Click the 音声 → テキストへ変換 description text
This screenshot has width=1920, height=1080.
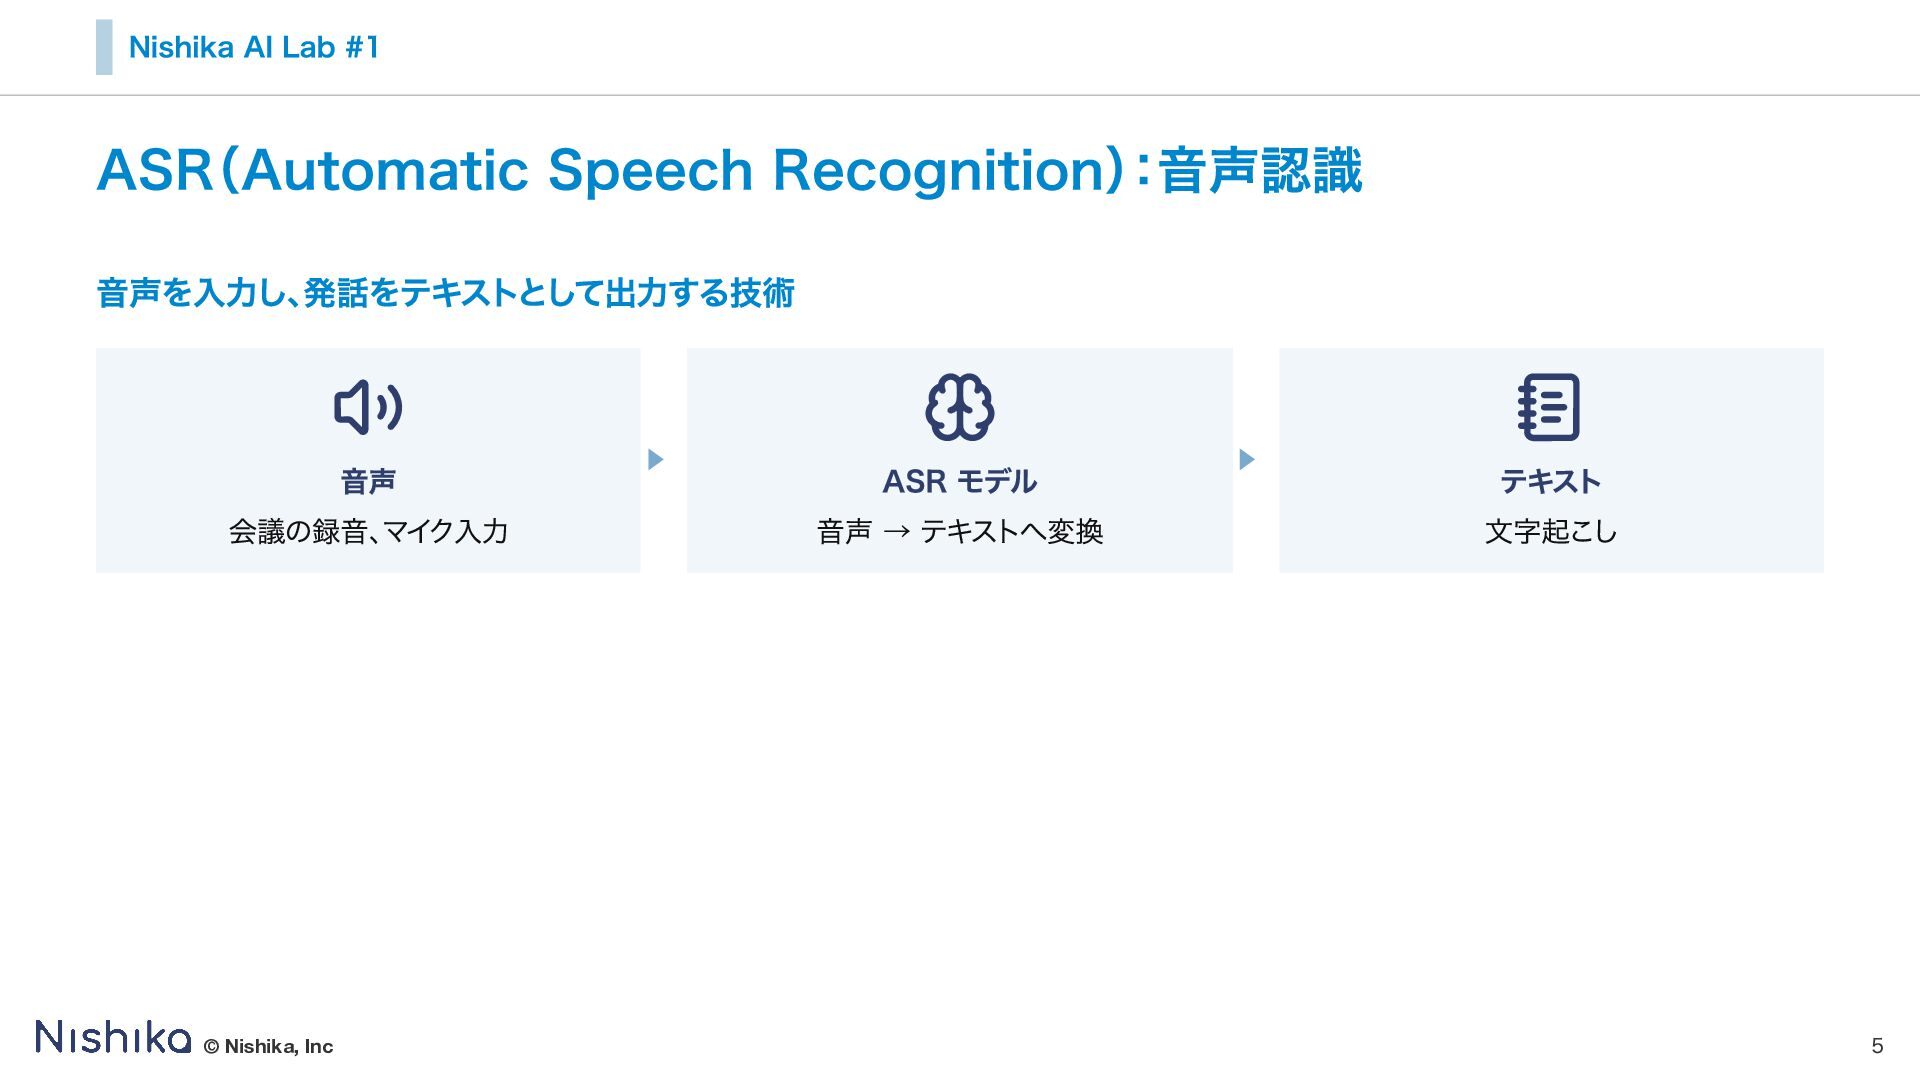959,531
